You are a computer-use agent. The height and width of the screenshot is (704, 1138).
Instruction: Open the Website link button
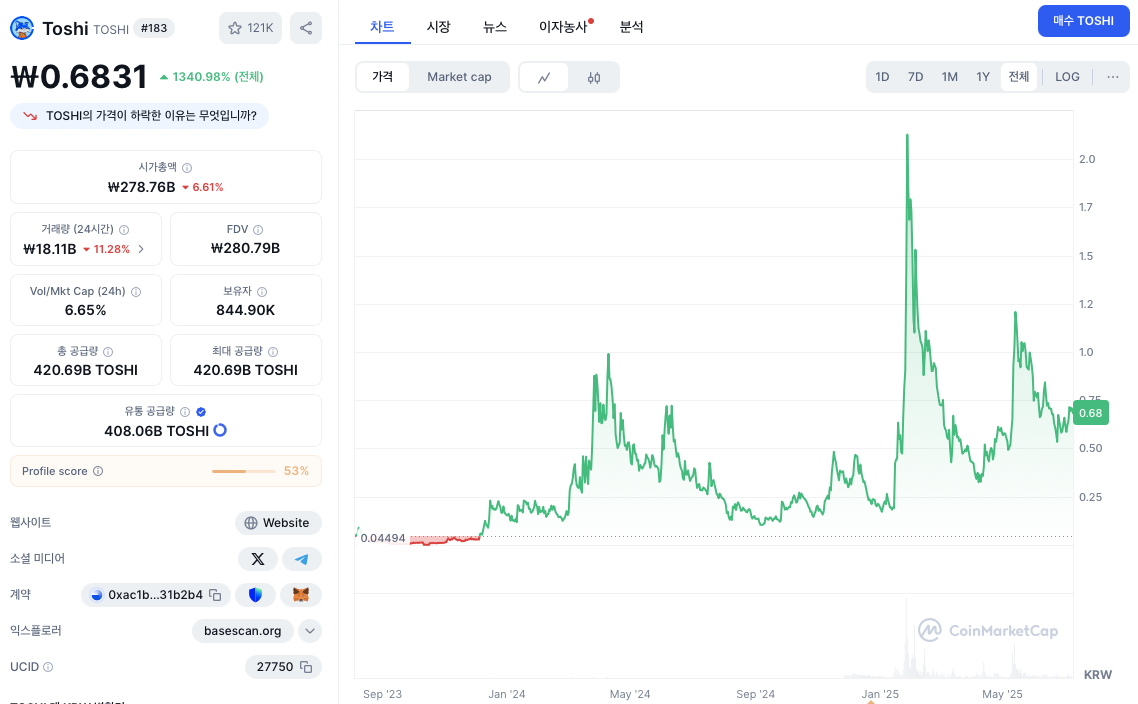coord(278,523)
